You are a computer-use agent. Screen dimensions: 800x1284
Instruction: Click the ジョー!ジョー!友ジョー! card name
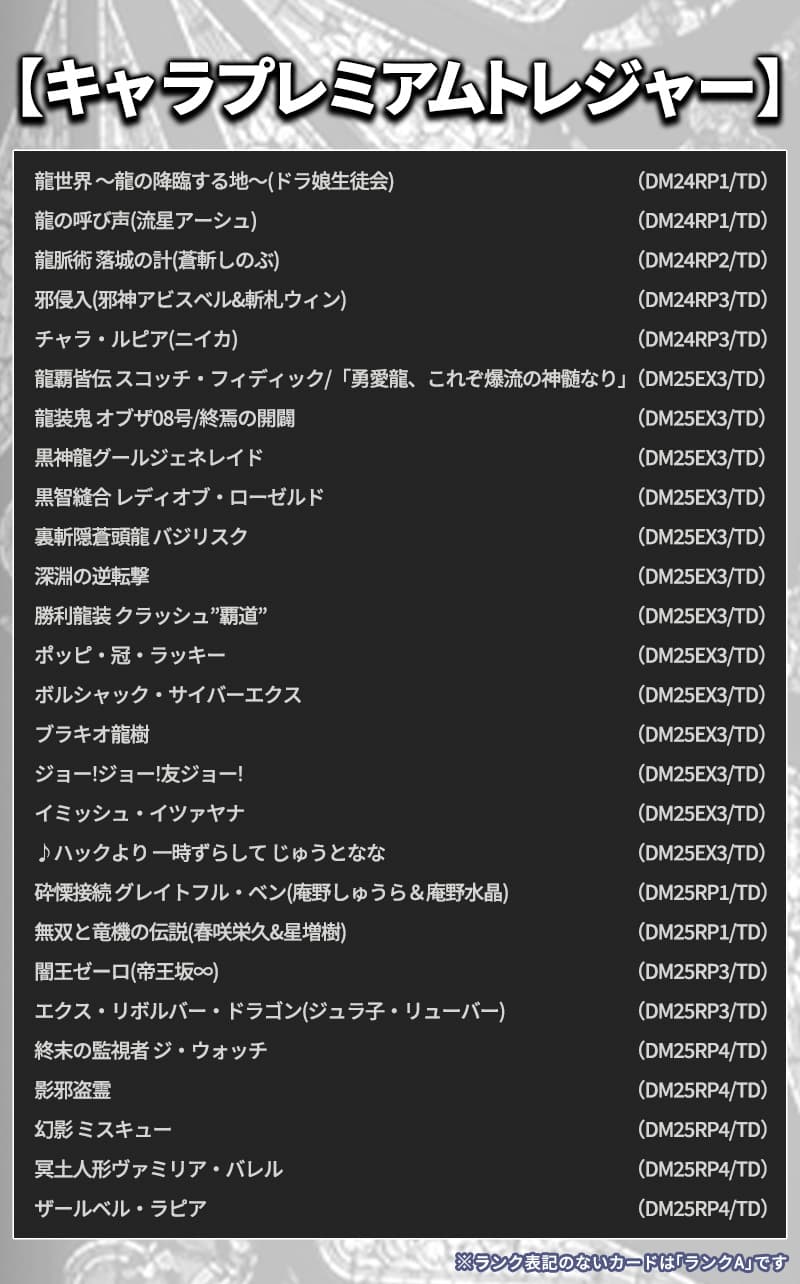(139, 774)
